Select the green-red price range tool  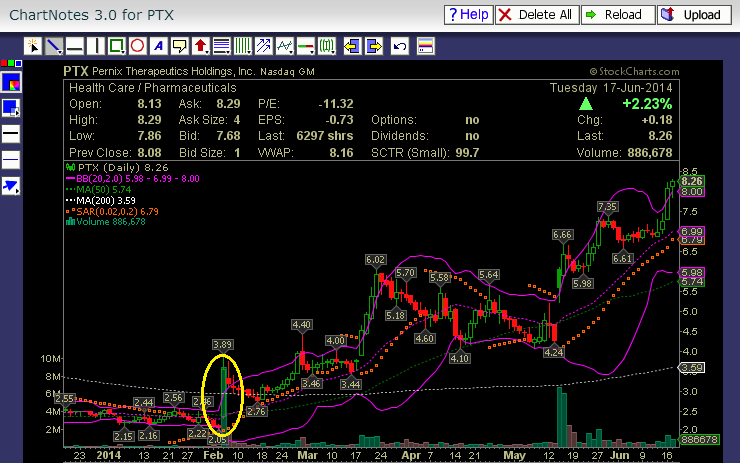click(x=306, y=46)
